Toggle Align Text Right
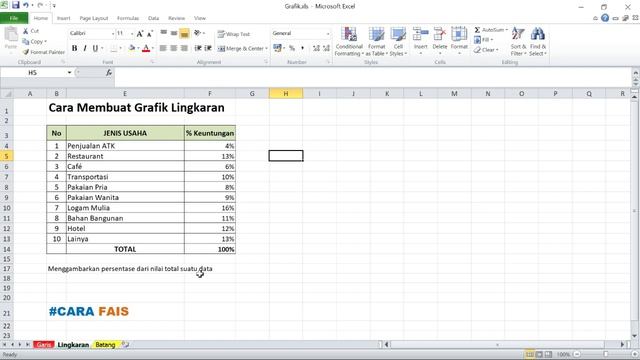The width and height of the screenshot is (640, 360). tap(184, 48)
